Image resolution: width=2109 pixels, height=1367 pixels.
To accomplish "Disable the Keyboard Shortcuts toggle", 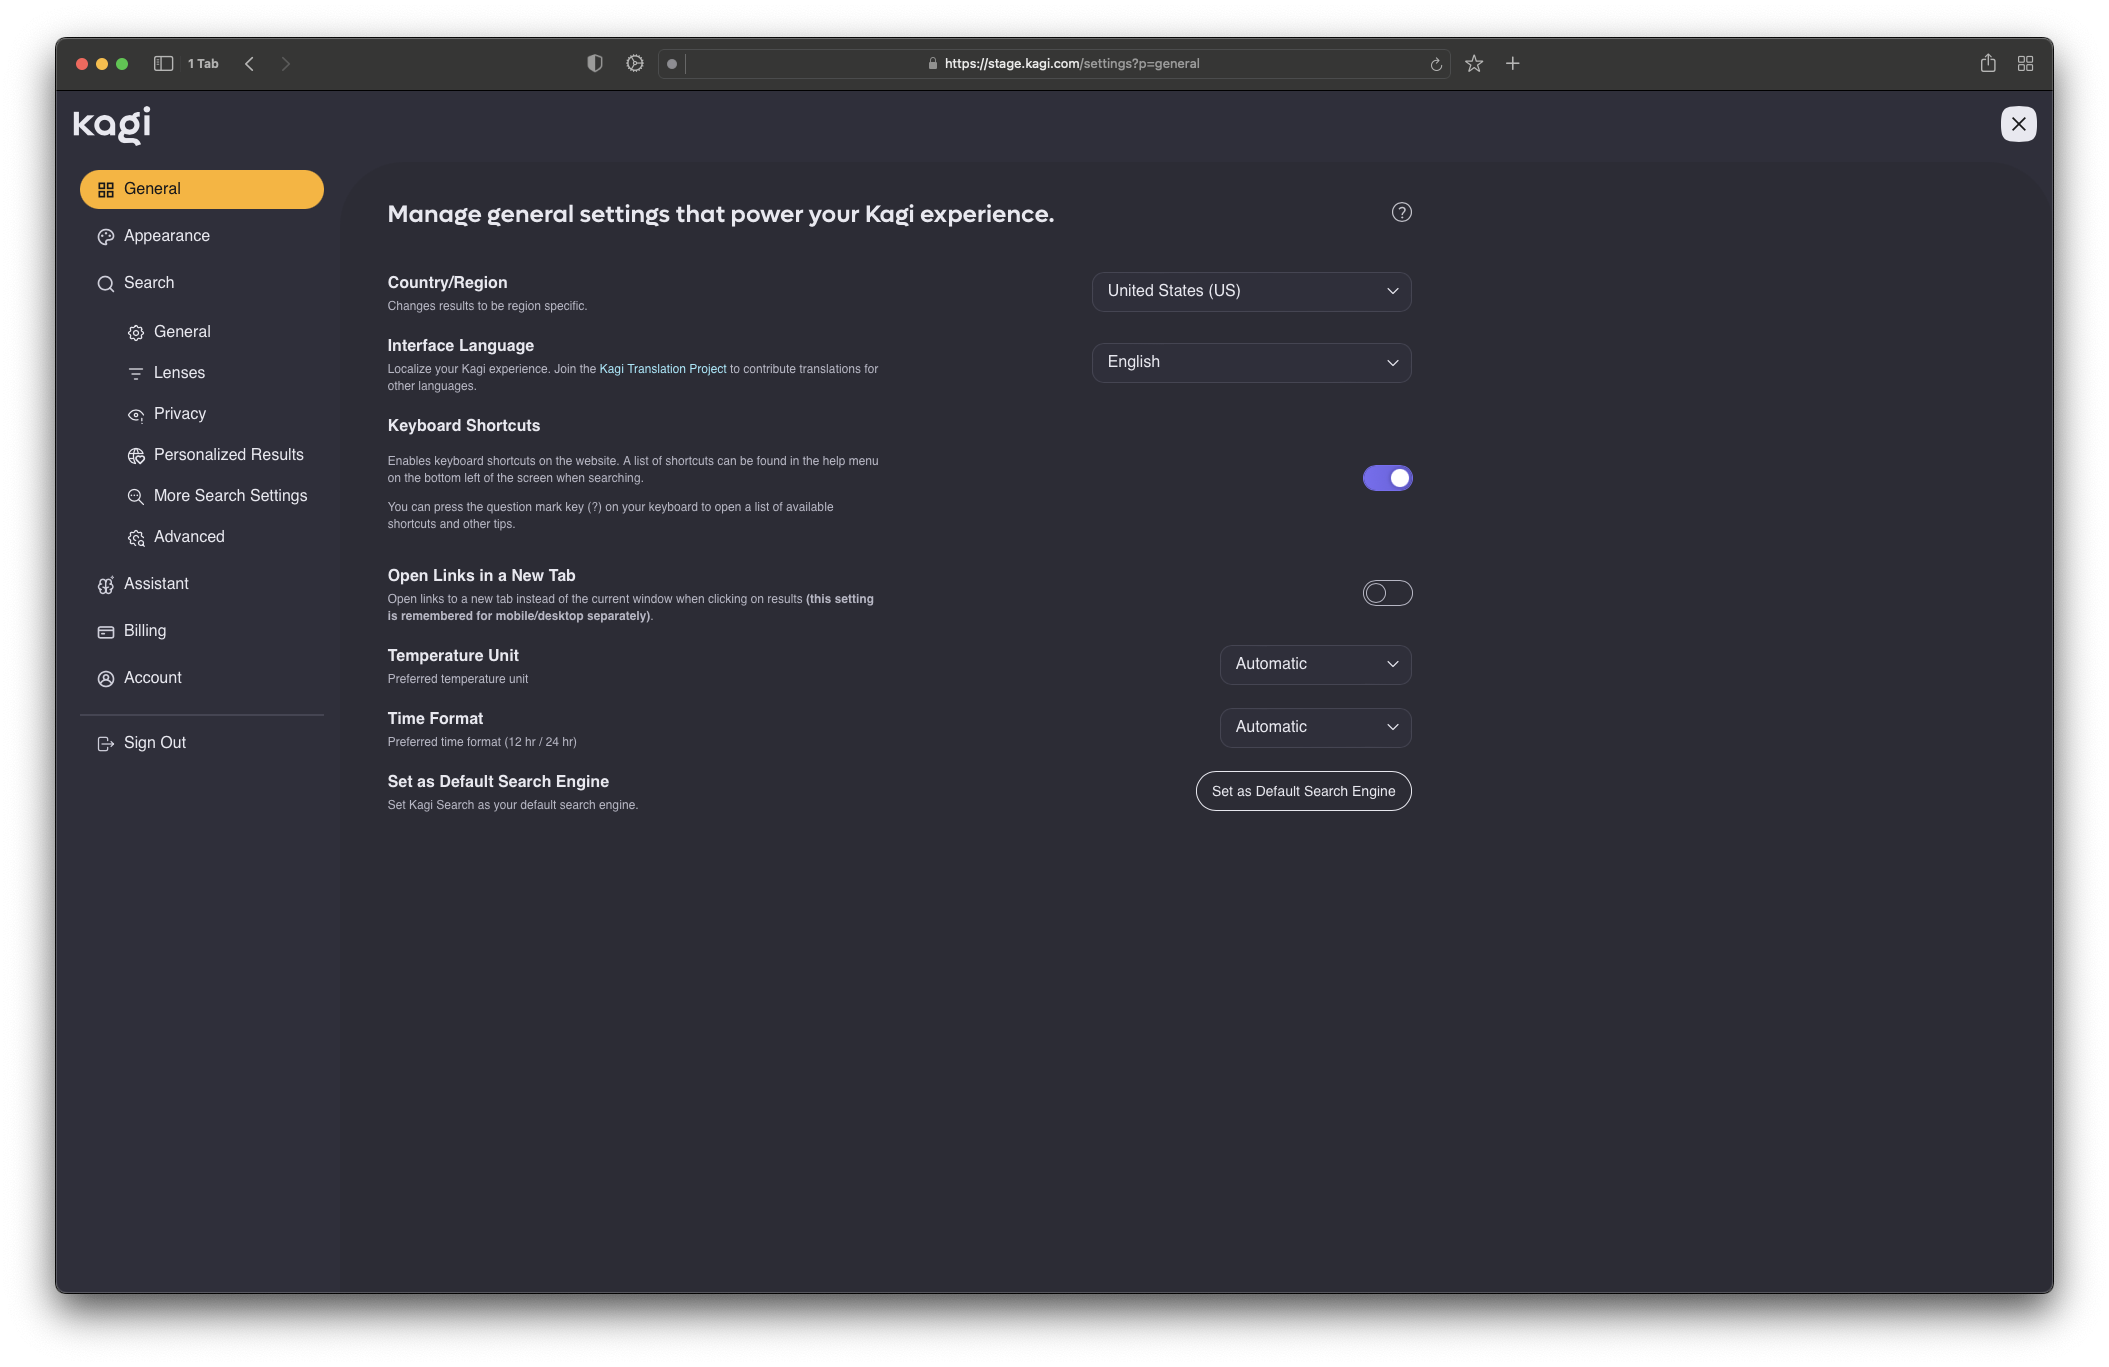I will click(1387, 478).
